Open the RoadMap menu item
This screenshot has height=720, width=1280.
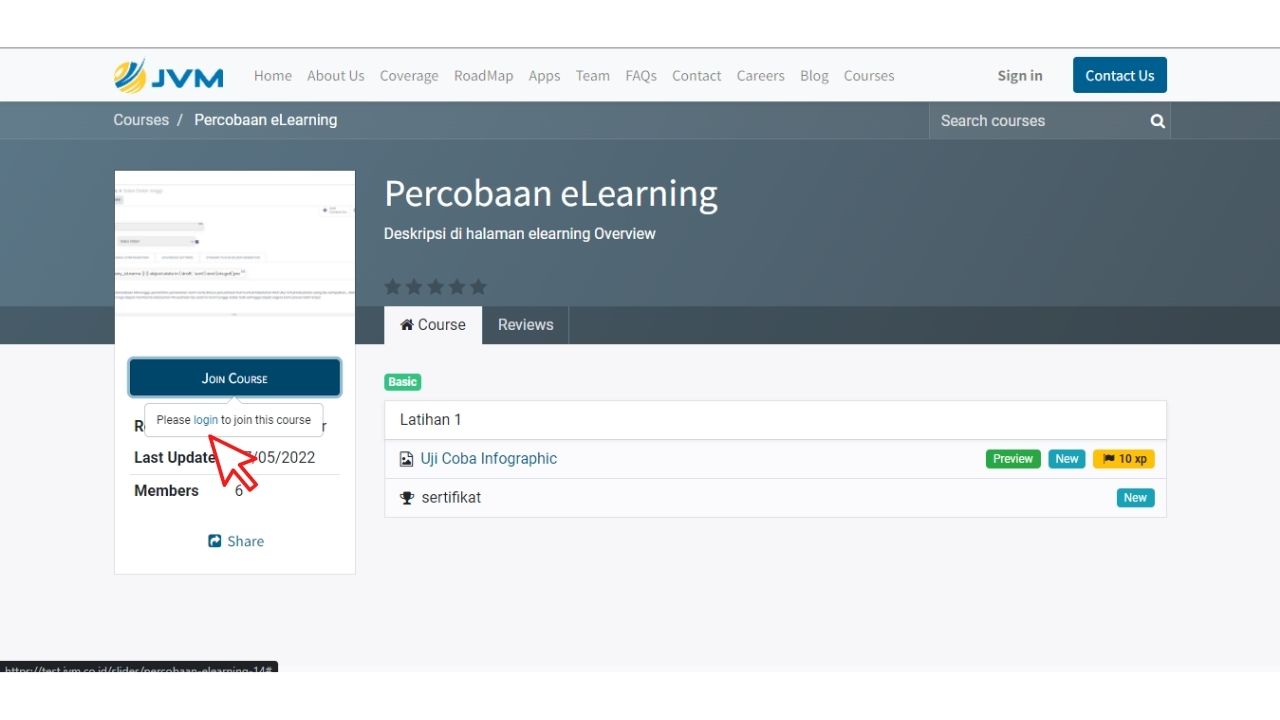(484, 76)
